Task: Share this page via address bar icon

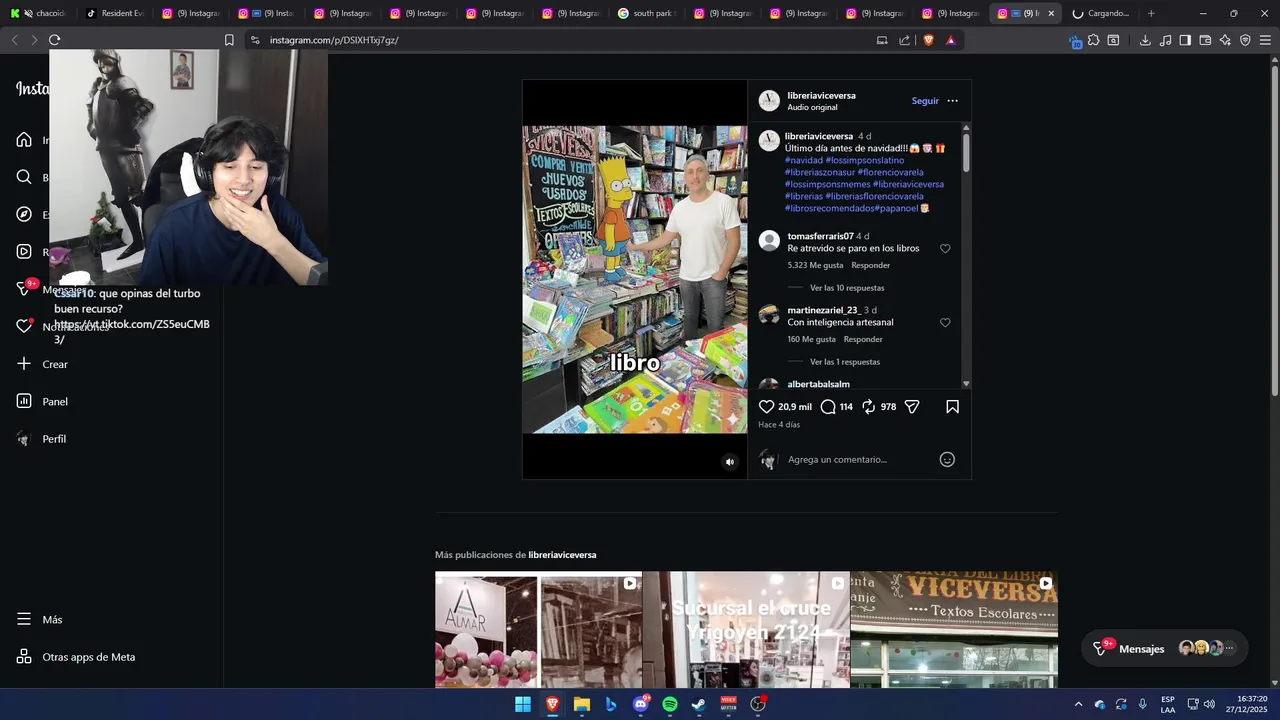Action: pyautogui.click(x=904, y=40)
